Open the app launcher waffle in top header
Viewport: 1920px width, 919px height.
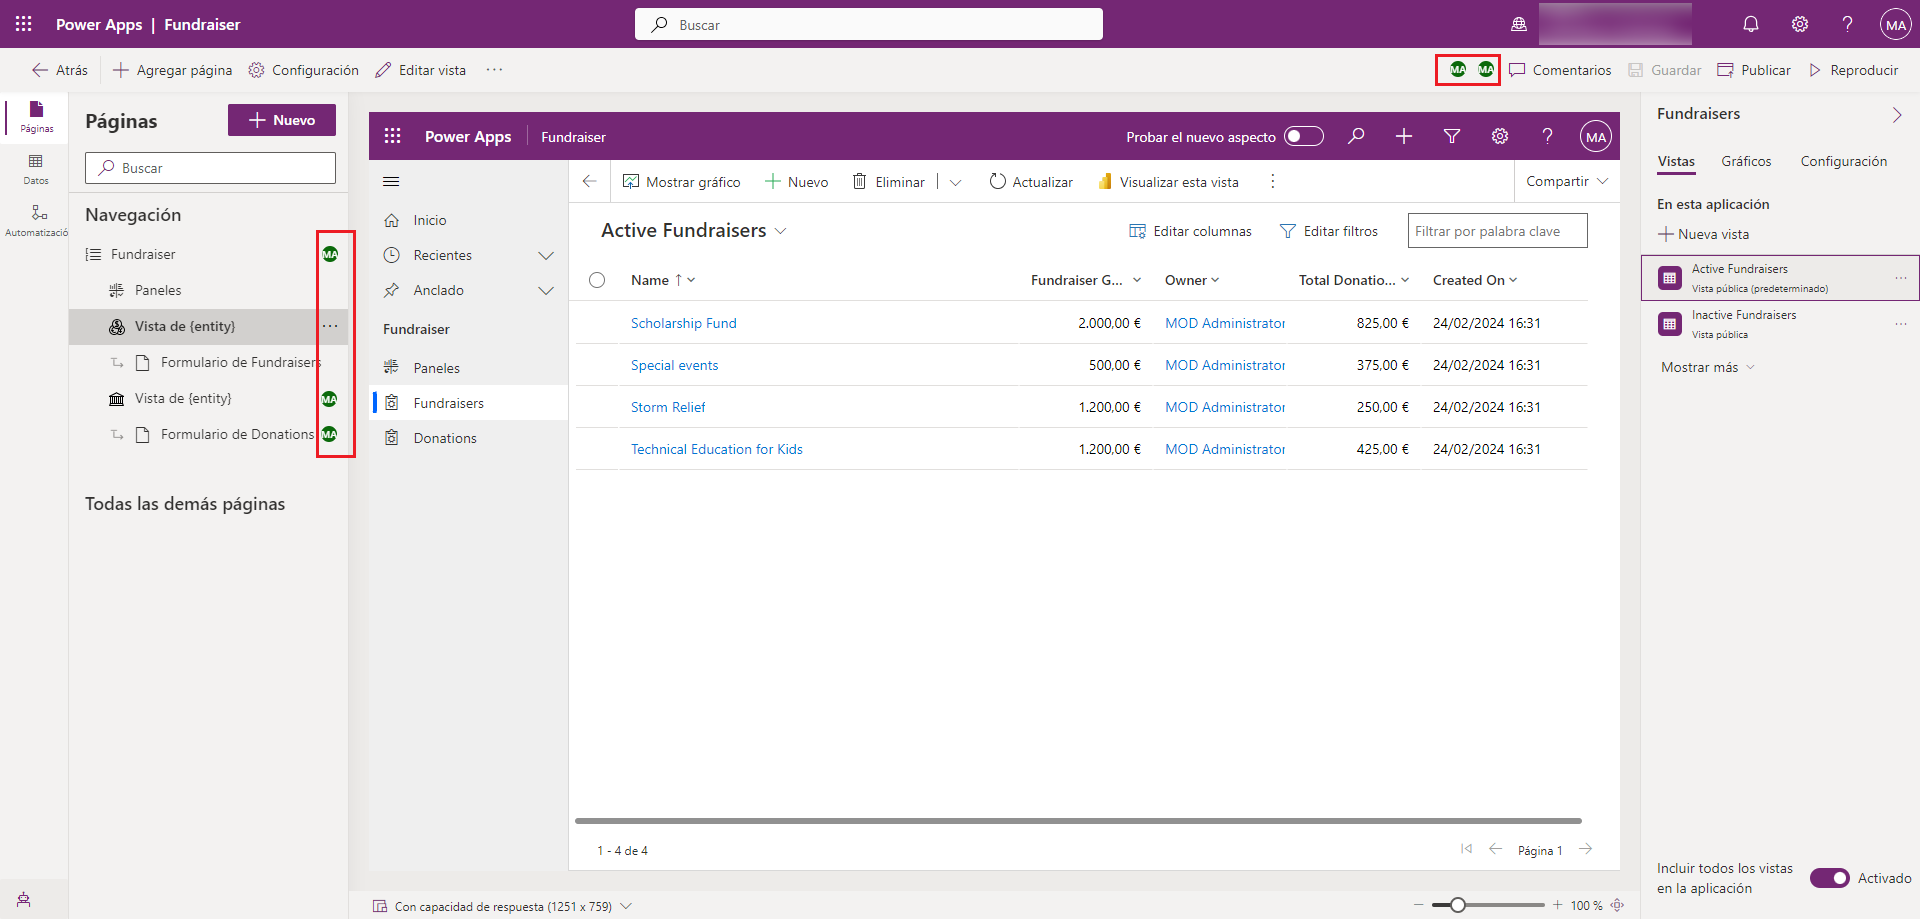point(24,24)
